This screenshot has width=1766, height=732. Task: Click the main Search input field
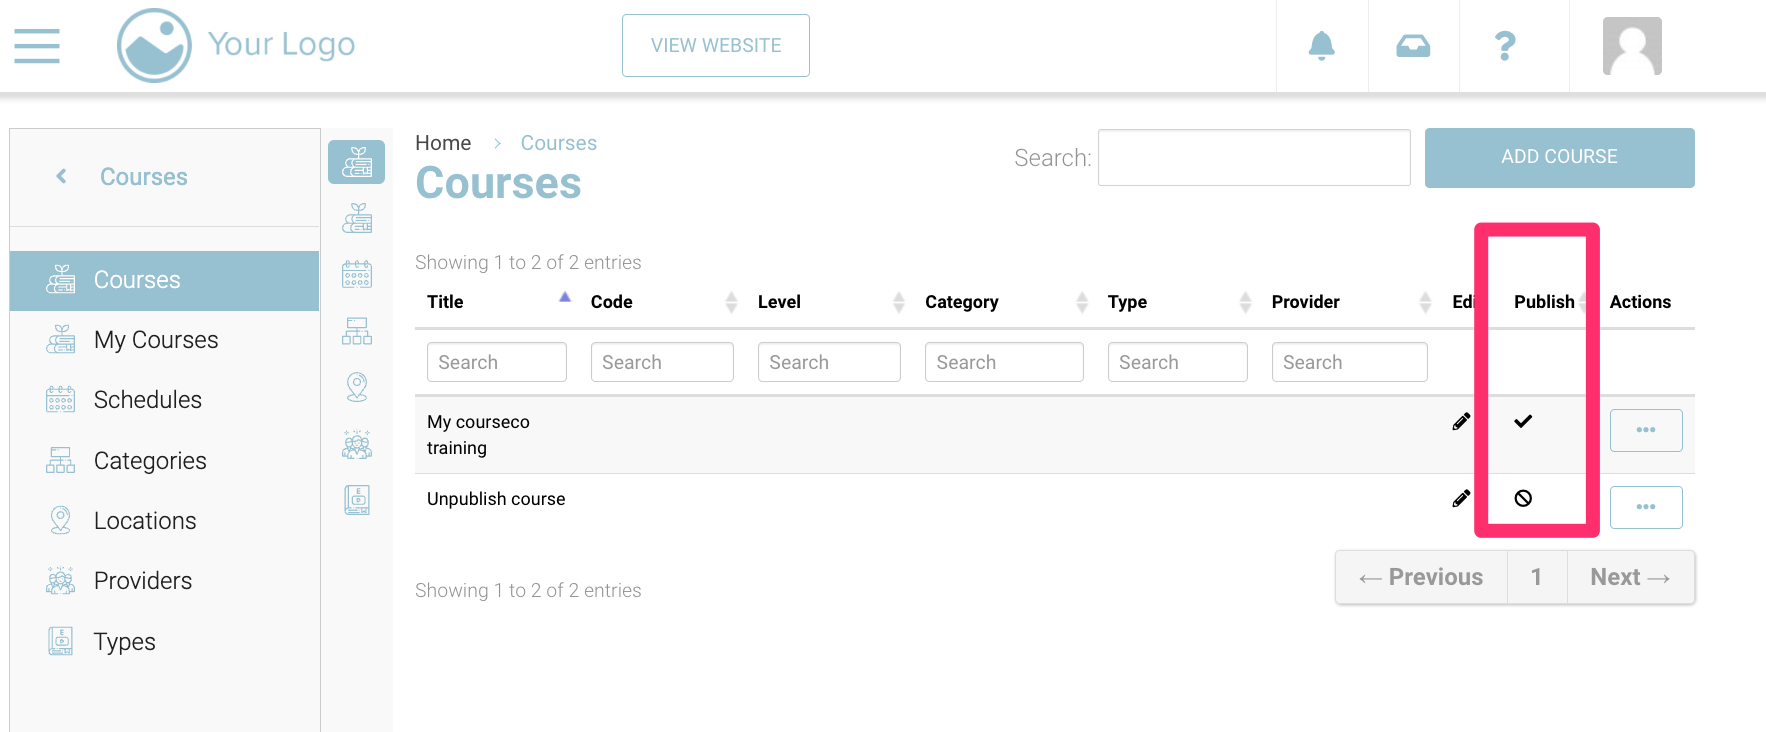tap(1253, 158)
